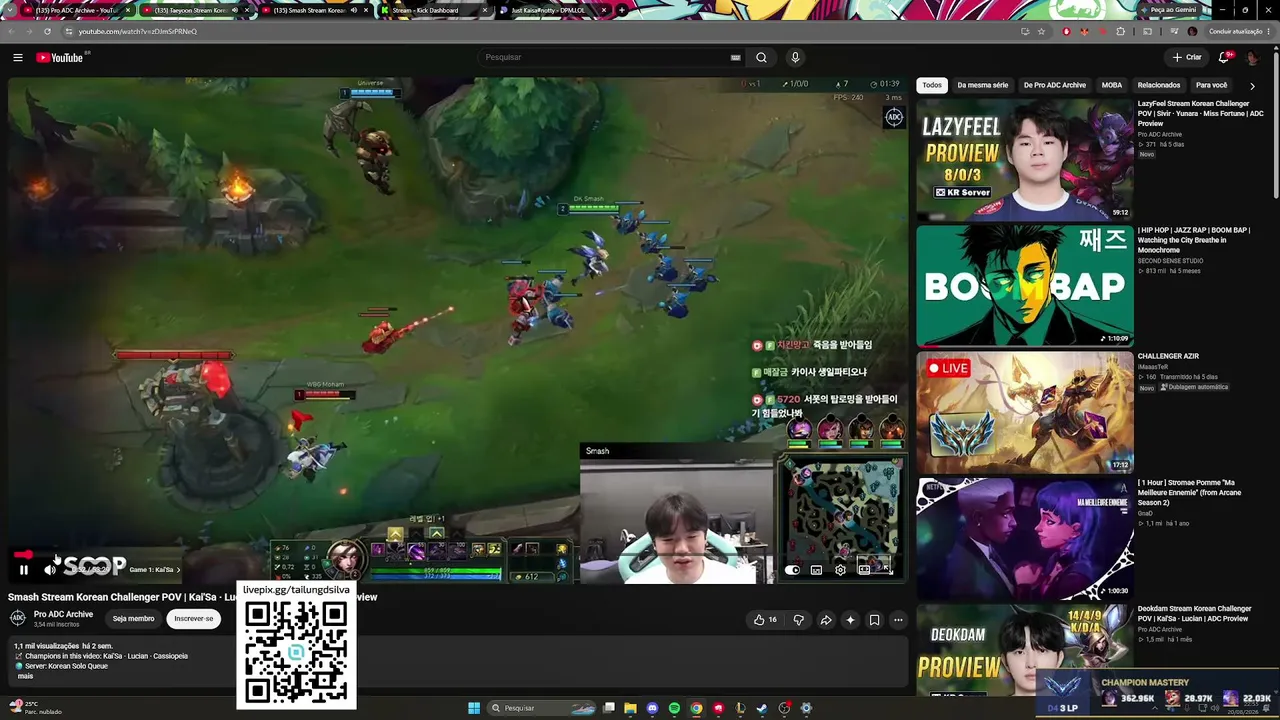The image size is (1280, 720).
Task: Open the Pro ADC Archive channel avatar
Action: (18, 618)
